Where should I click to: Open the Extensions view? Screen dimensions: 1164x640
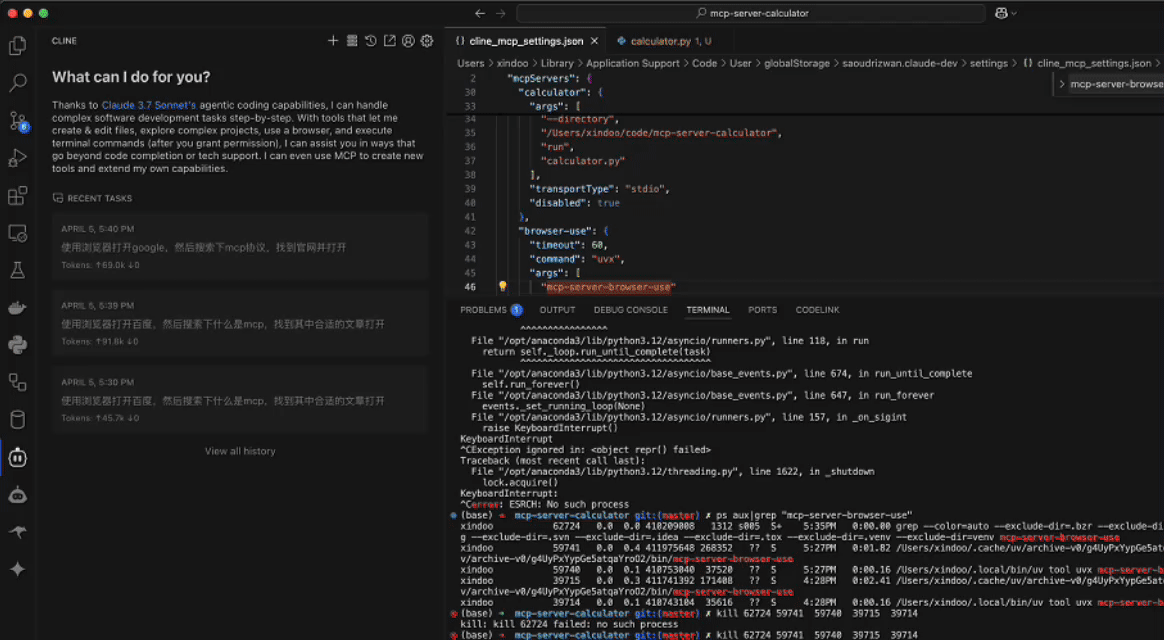coord(17,195)
